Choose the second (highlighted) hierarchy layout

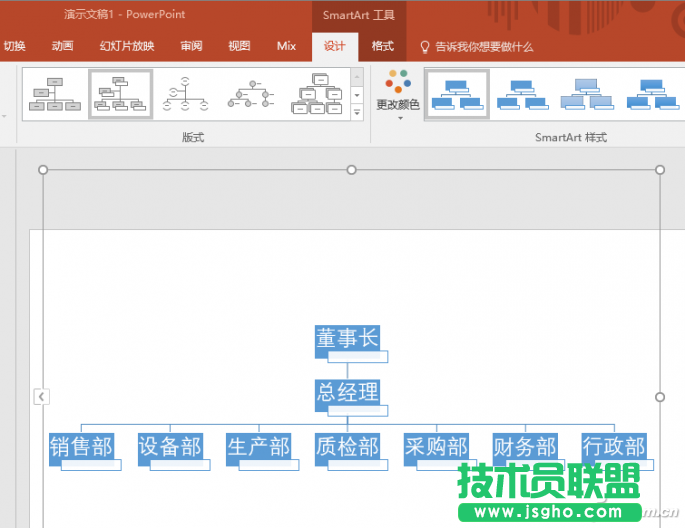click(120, 94)
